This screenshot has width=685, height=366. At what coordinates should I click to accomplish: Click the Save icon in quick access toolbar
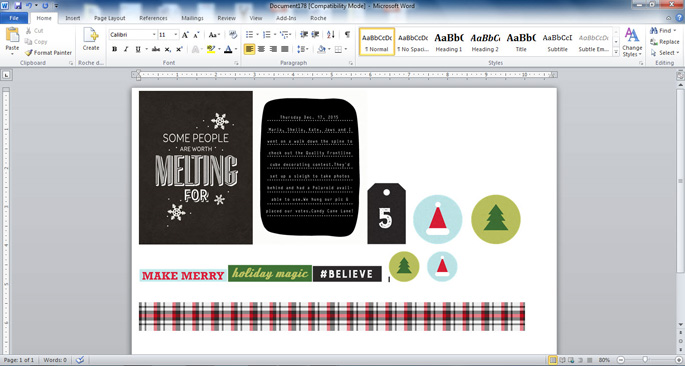[18, 6]
